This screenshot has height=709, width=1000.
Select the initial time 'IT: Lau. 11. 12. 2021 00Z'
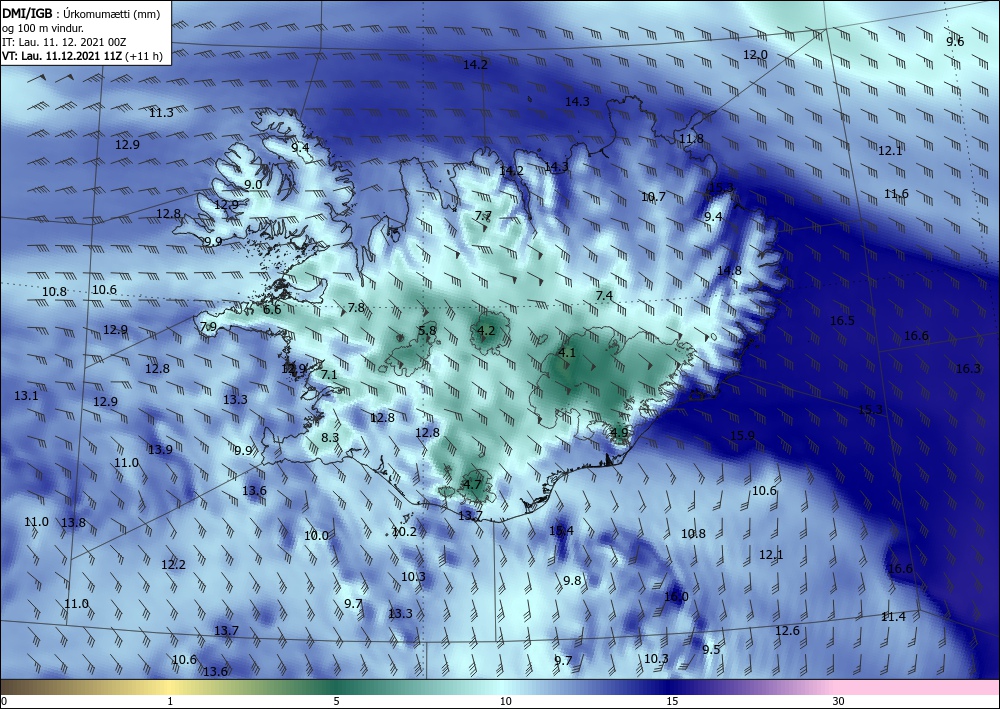(x=64, y=42)
